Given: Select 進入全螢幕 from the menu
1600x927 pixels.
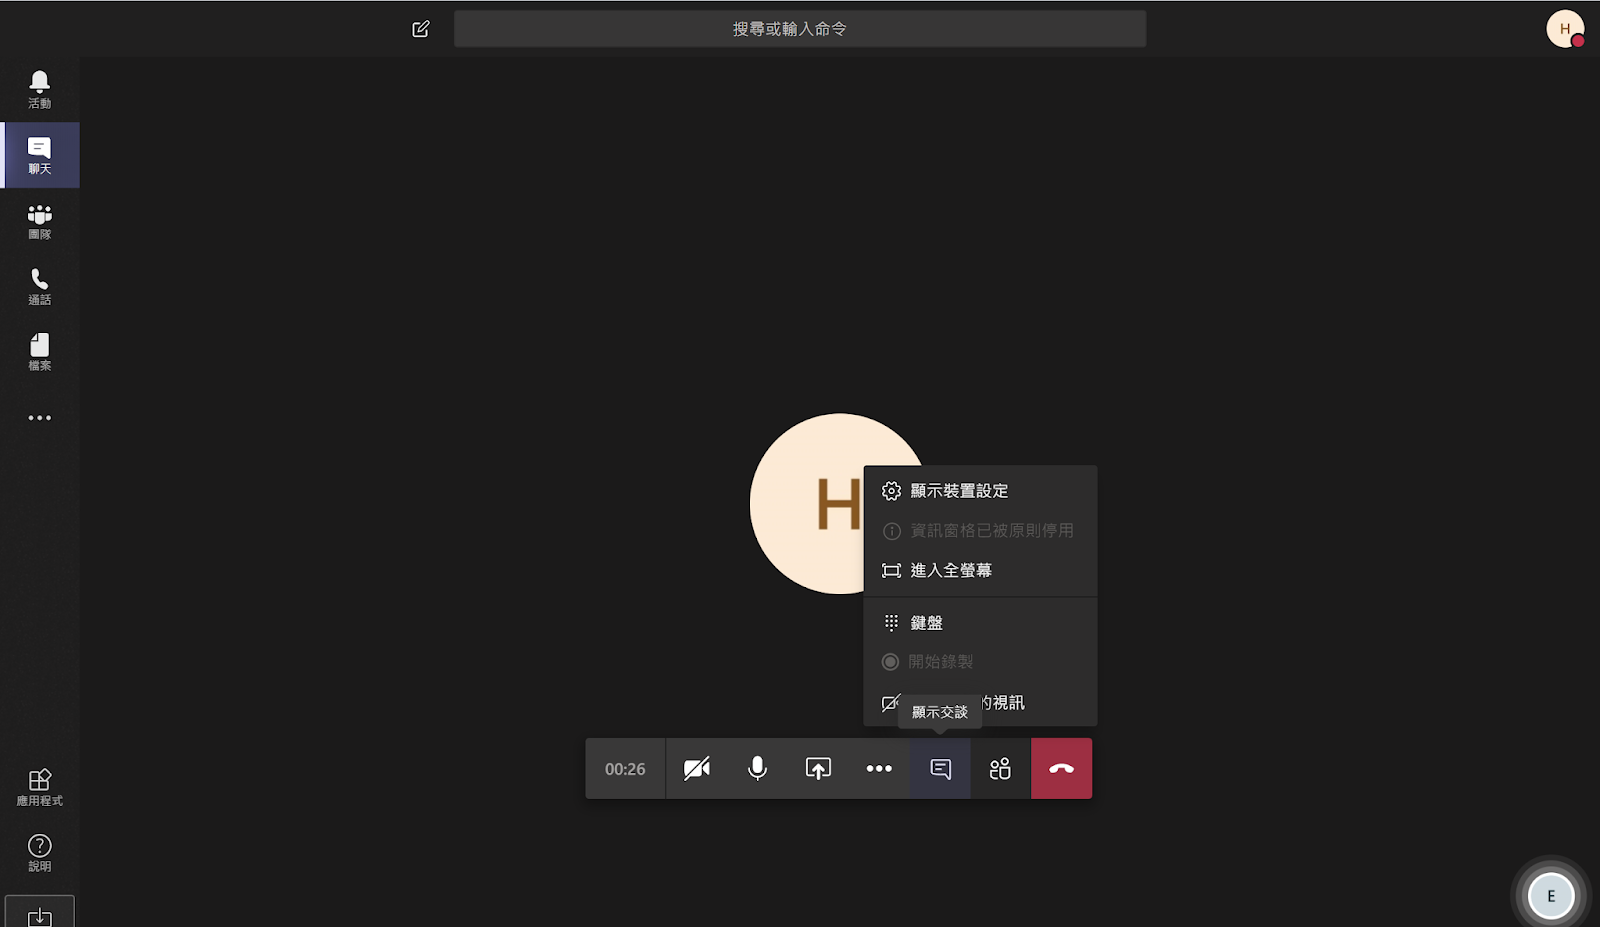Looking at the screenshot, I should (x=980, y=571).
